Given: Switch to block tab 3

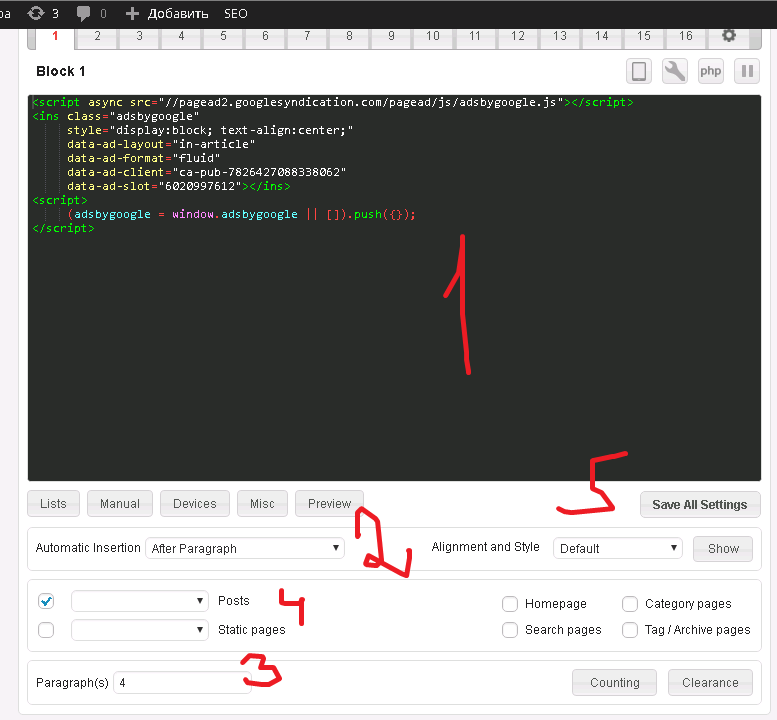Looking at the screenshot, I should click(139, 36).
